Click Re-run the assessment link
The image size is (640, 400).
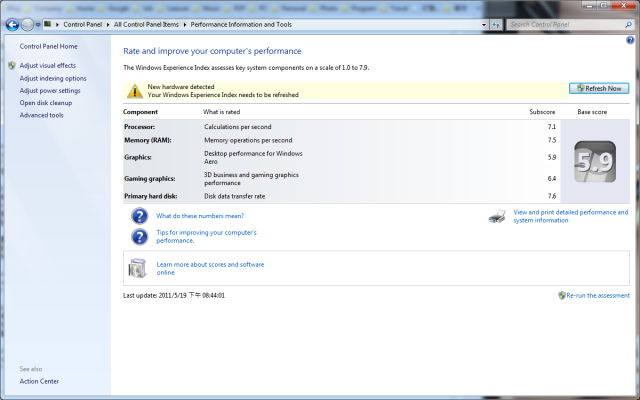(598, 296)
